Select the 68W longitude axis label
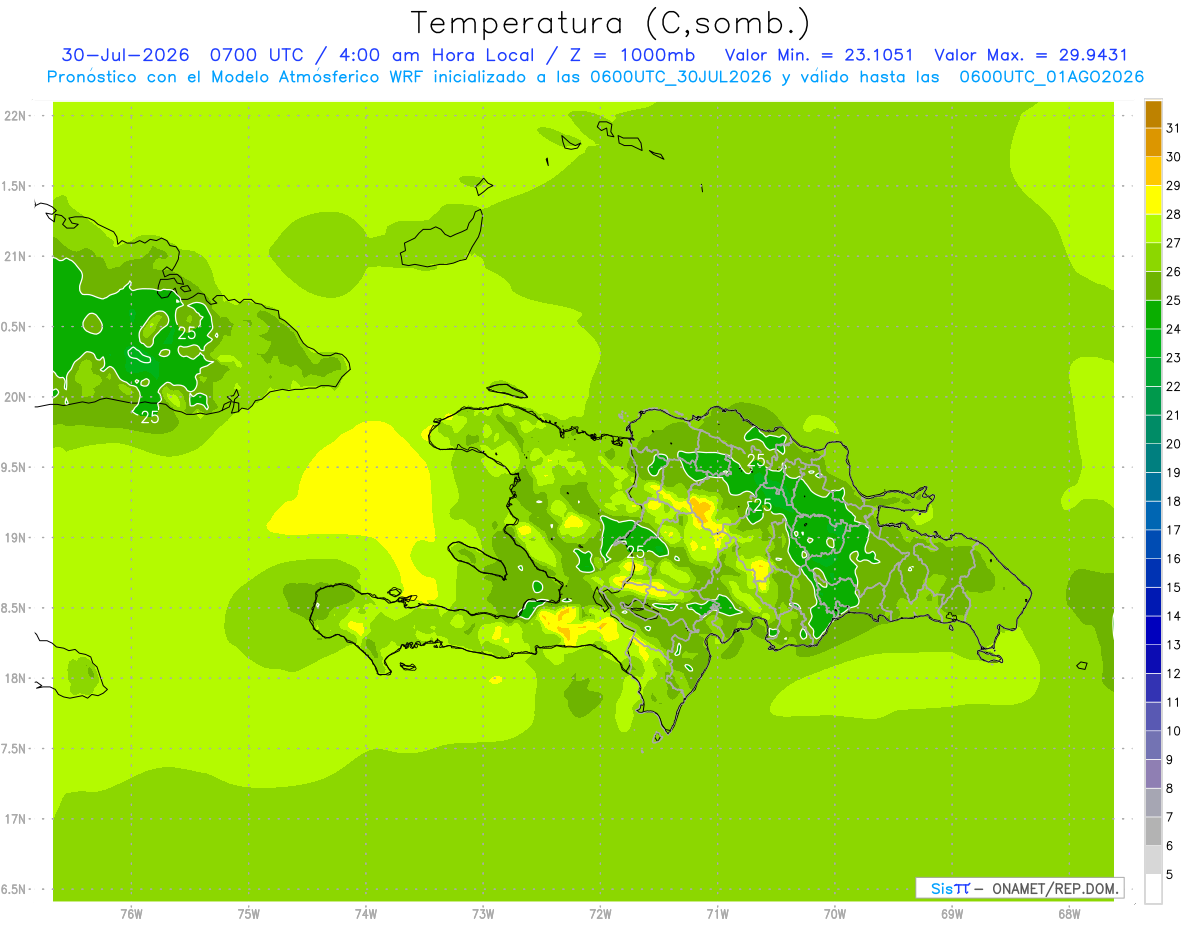The height and width of the screenshot is (927, 1200). (x=1069, y=914)
